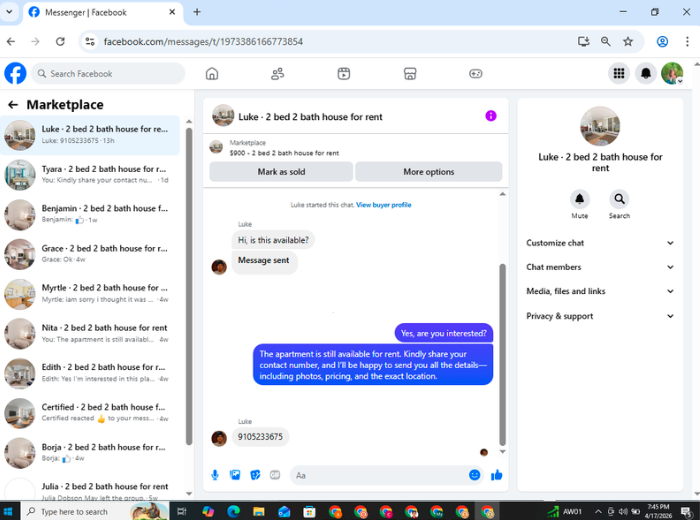The width and height of the screenshot is (700, 520).
Task: Open Edith's conversation in the list
Action: click(x=90, y=373)
